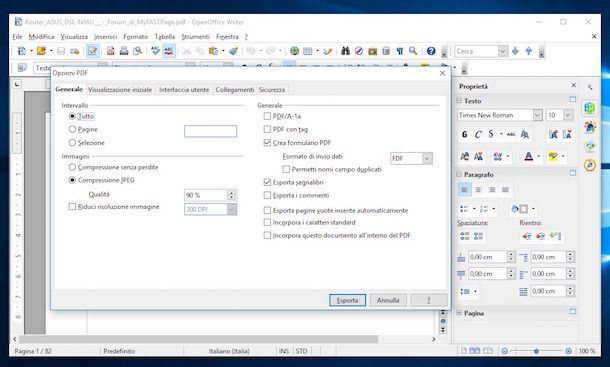The width and height of the screenshot is (610, 367).
Task: Check Incorpora i caratteri standard
Action: pos(267,222)
